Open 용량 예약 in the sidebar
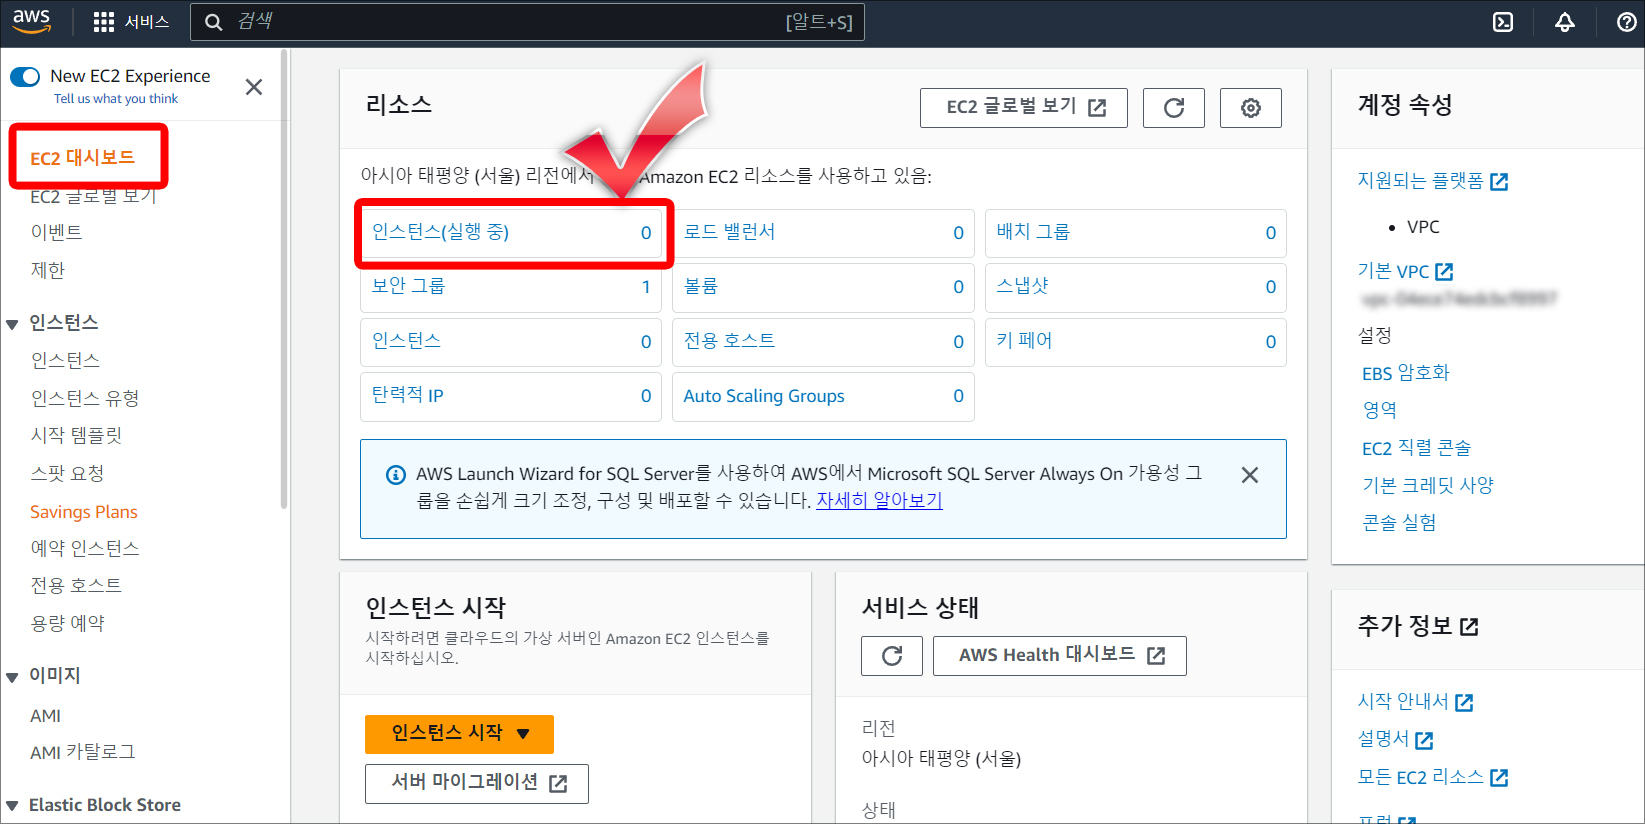Image resolution: width=1645 pixels, height=824 pixels. [67, 623]
